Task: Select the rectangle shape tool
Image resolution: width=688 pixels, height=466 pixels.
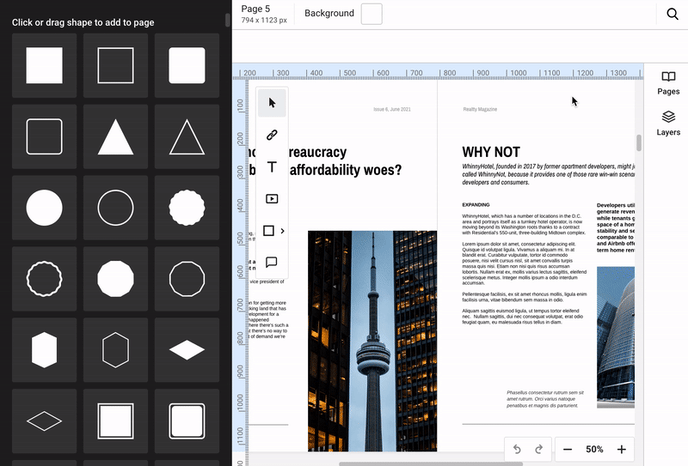Action: pos(269,231)
